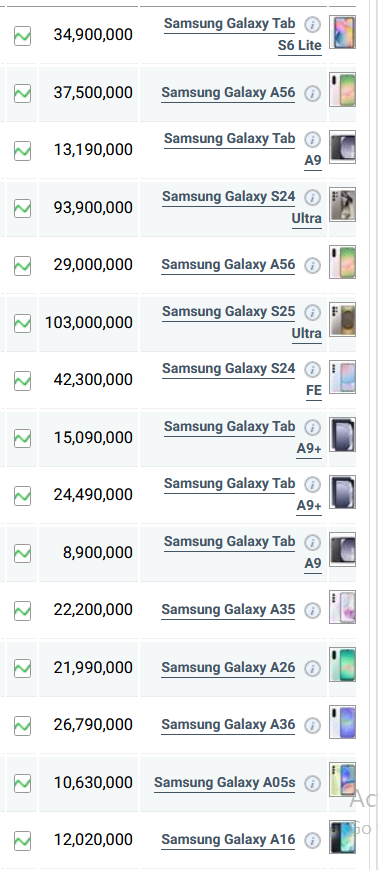Open trend chart icon beside 8,900,000

[22, 553]
